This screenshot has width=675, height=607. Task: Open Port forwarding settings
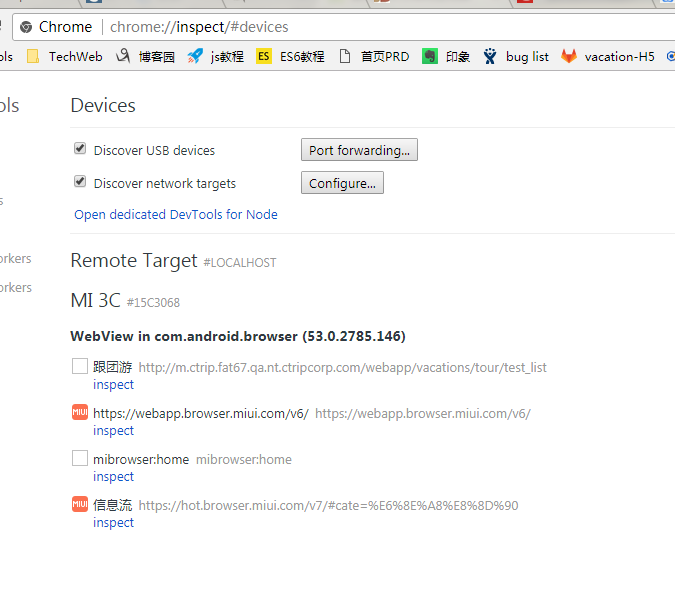[359, 150]
